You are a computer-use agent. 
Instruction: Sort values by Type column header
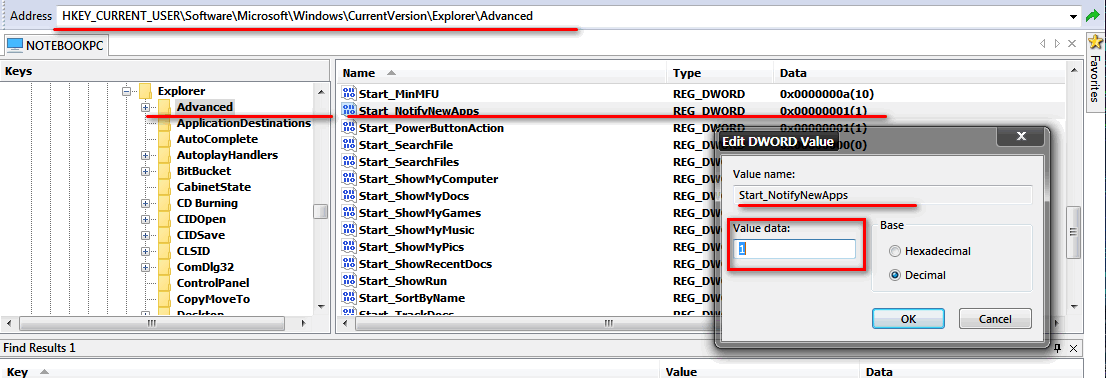pos(719,73)
